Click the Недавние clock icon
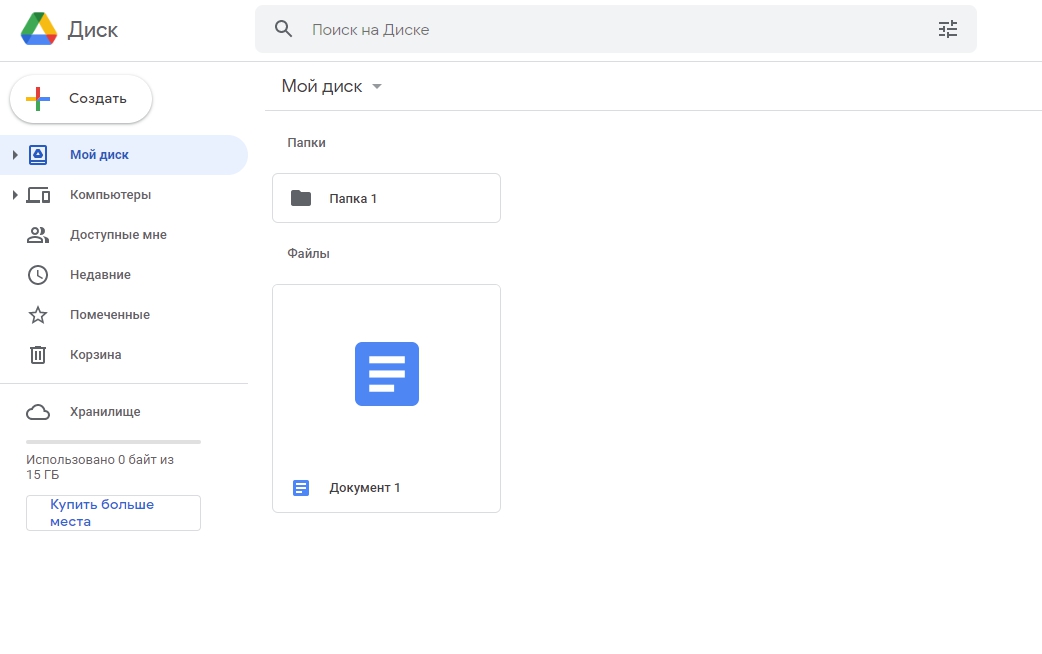1042x654 pixels. tap(38, 274)
